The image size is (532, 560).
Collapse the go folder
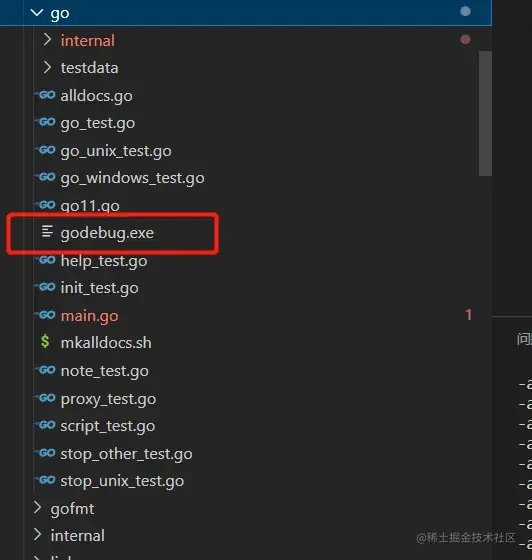37,13
